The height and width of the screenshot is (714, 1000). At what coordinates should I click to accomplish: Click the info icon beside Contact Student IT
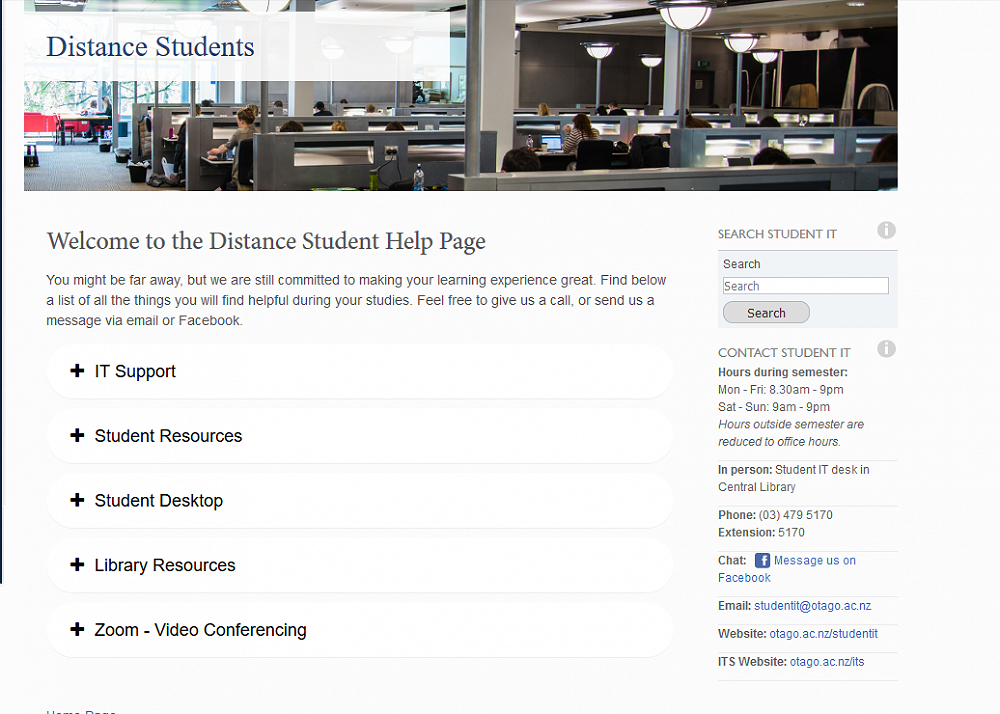(x=886, y=349)
